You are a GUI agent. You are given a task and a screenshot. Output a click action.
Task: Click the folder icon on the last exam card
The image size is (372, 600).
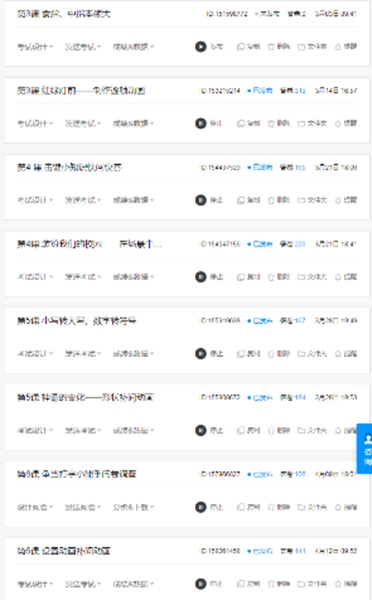(x=302, y=584)
